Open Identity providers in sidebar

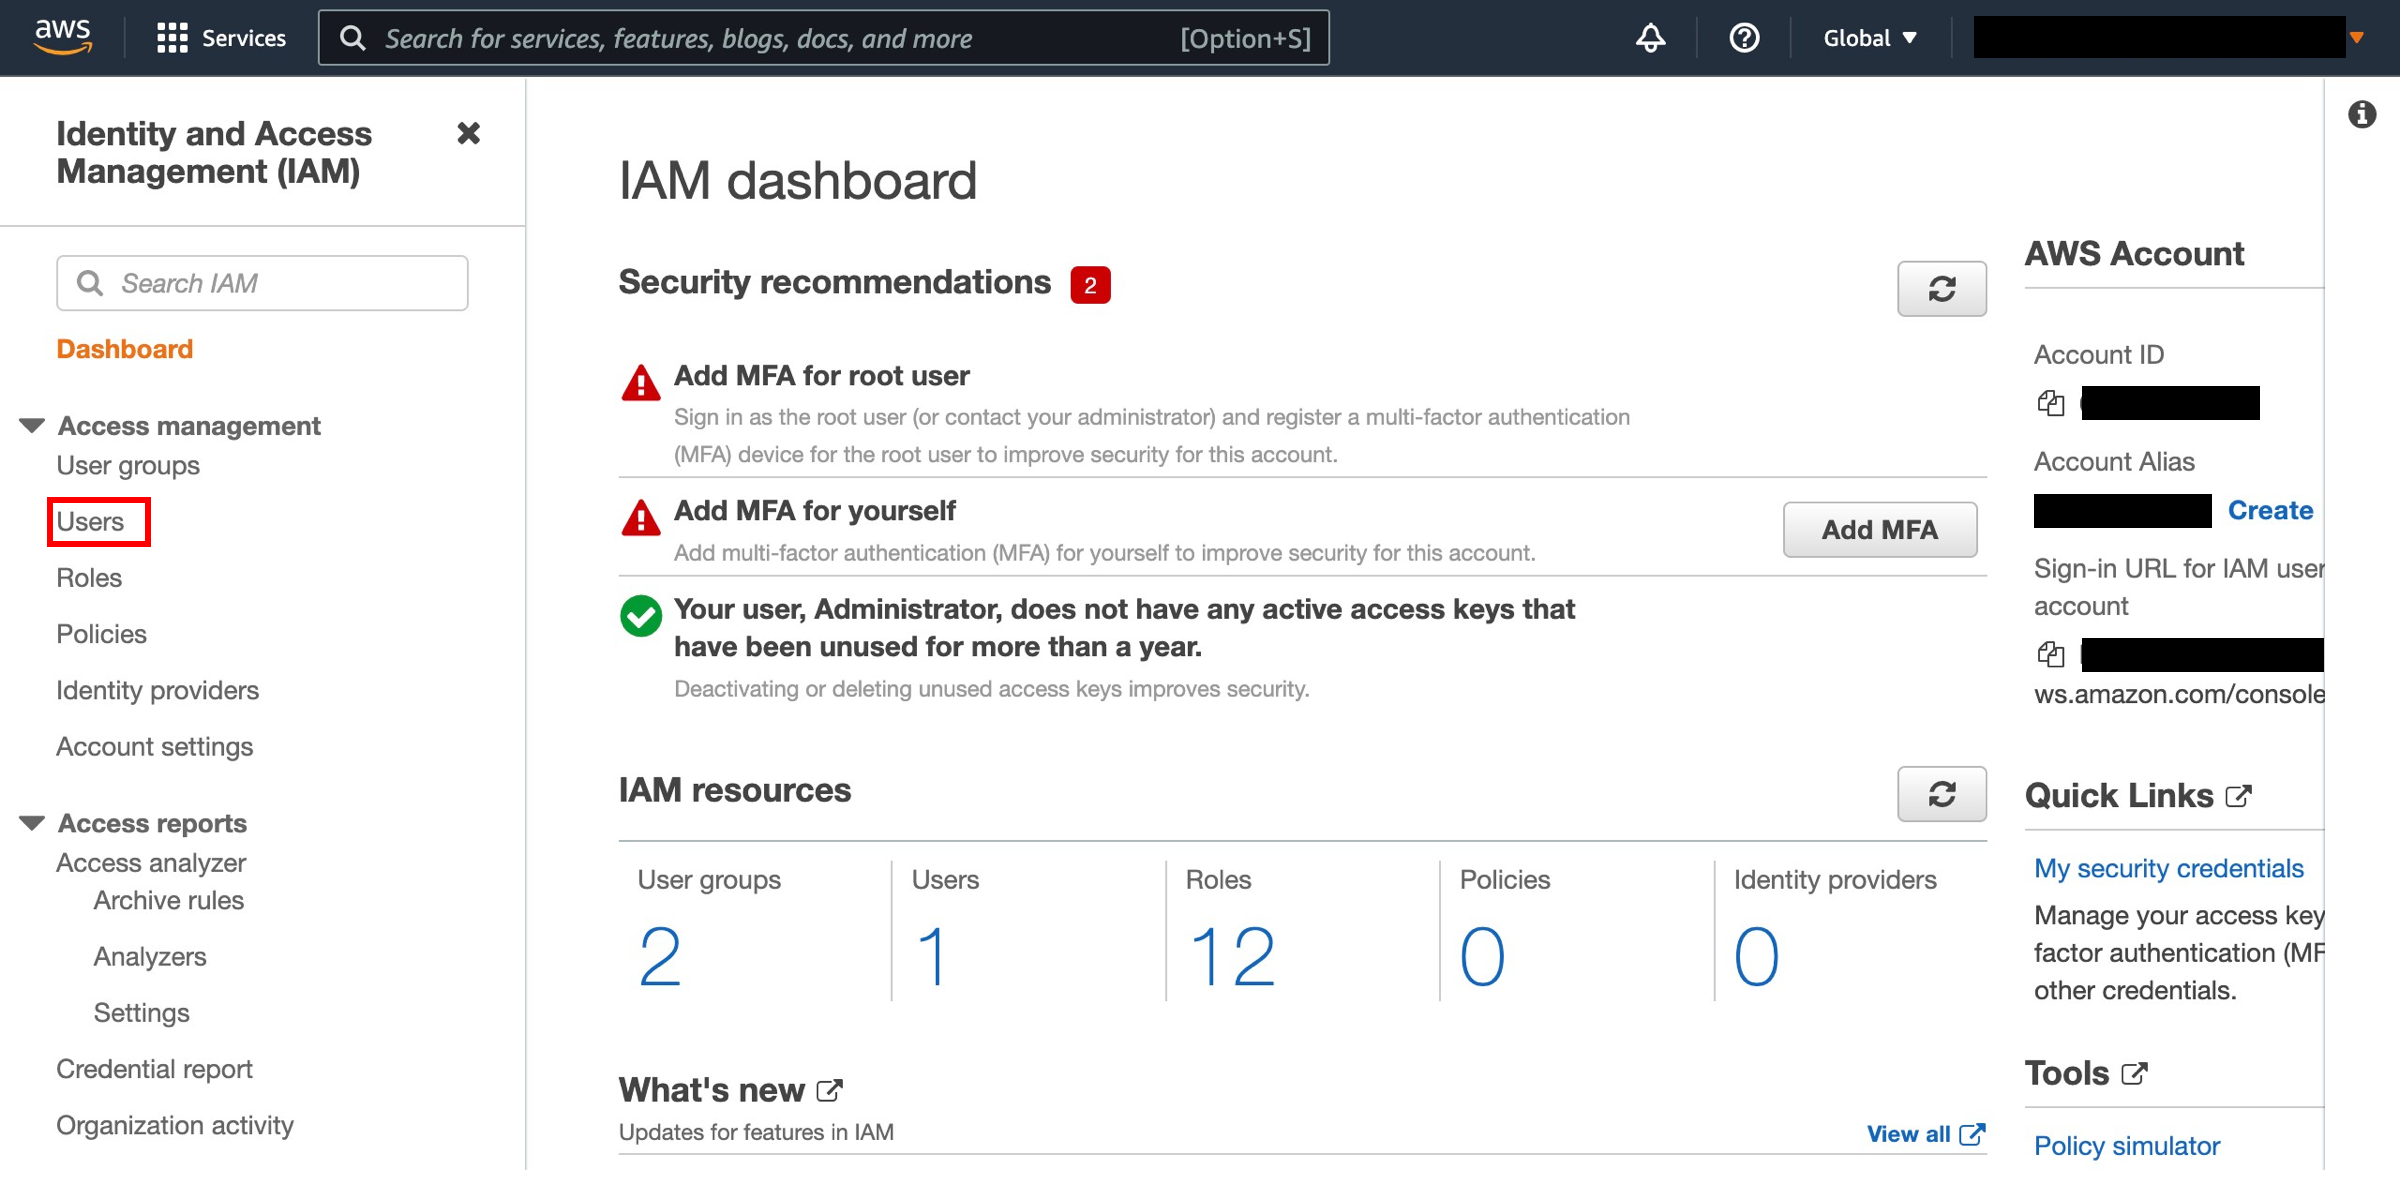(x=157, y=690)
